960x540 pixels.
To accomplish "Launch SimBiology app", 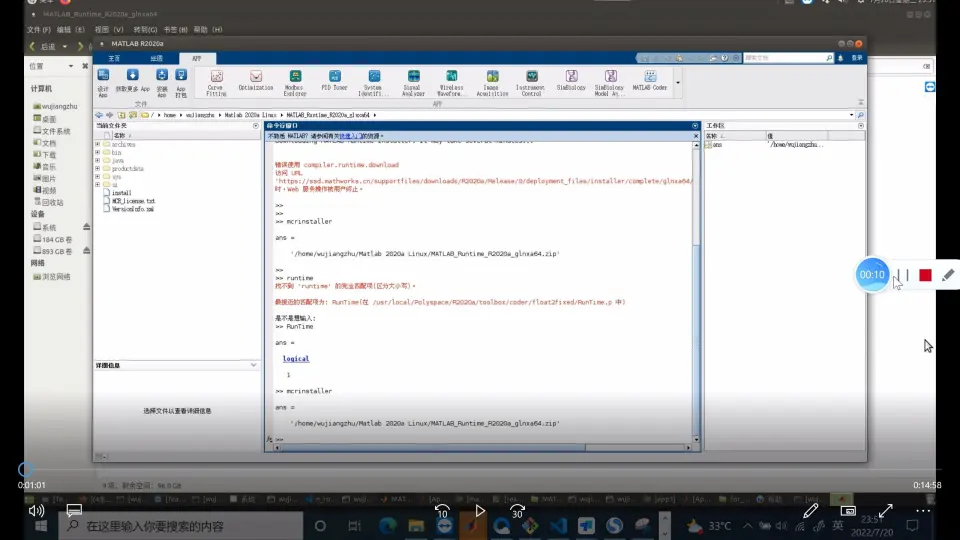I will click(x=571, y=81).
